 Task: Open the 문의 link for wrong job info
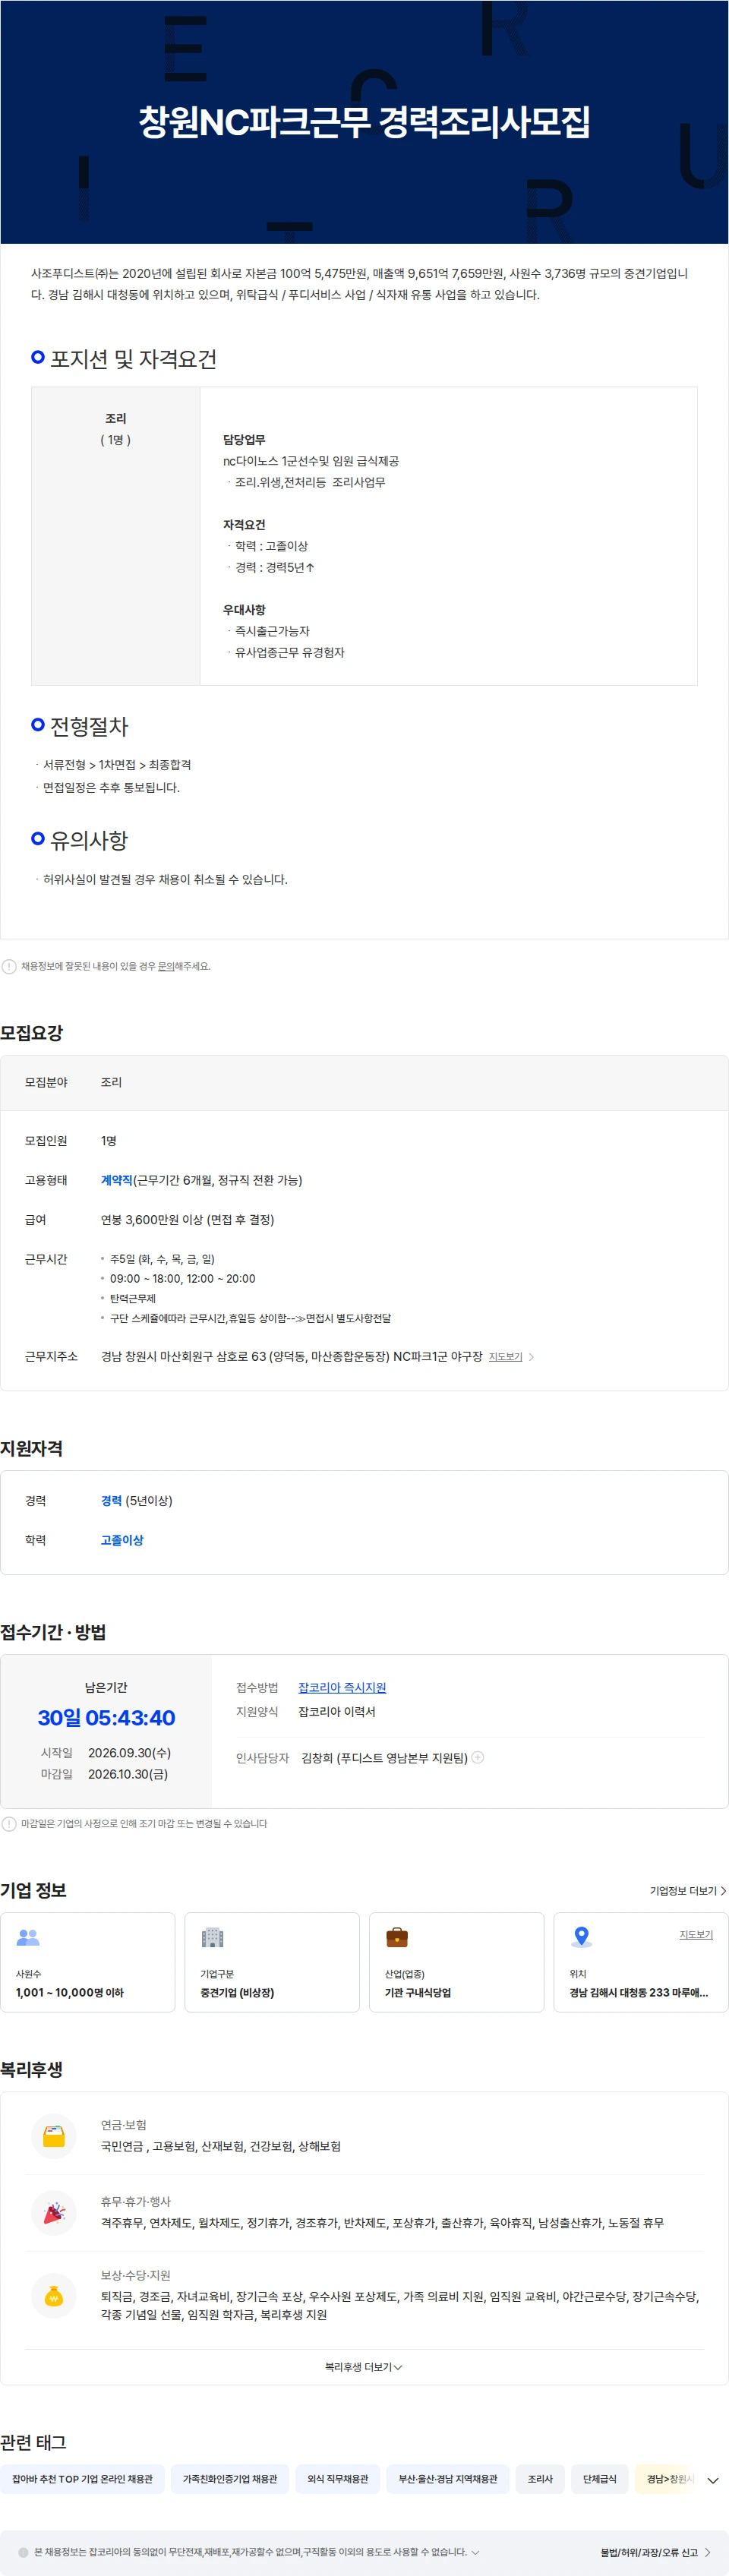coord(166,966)
